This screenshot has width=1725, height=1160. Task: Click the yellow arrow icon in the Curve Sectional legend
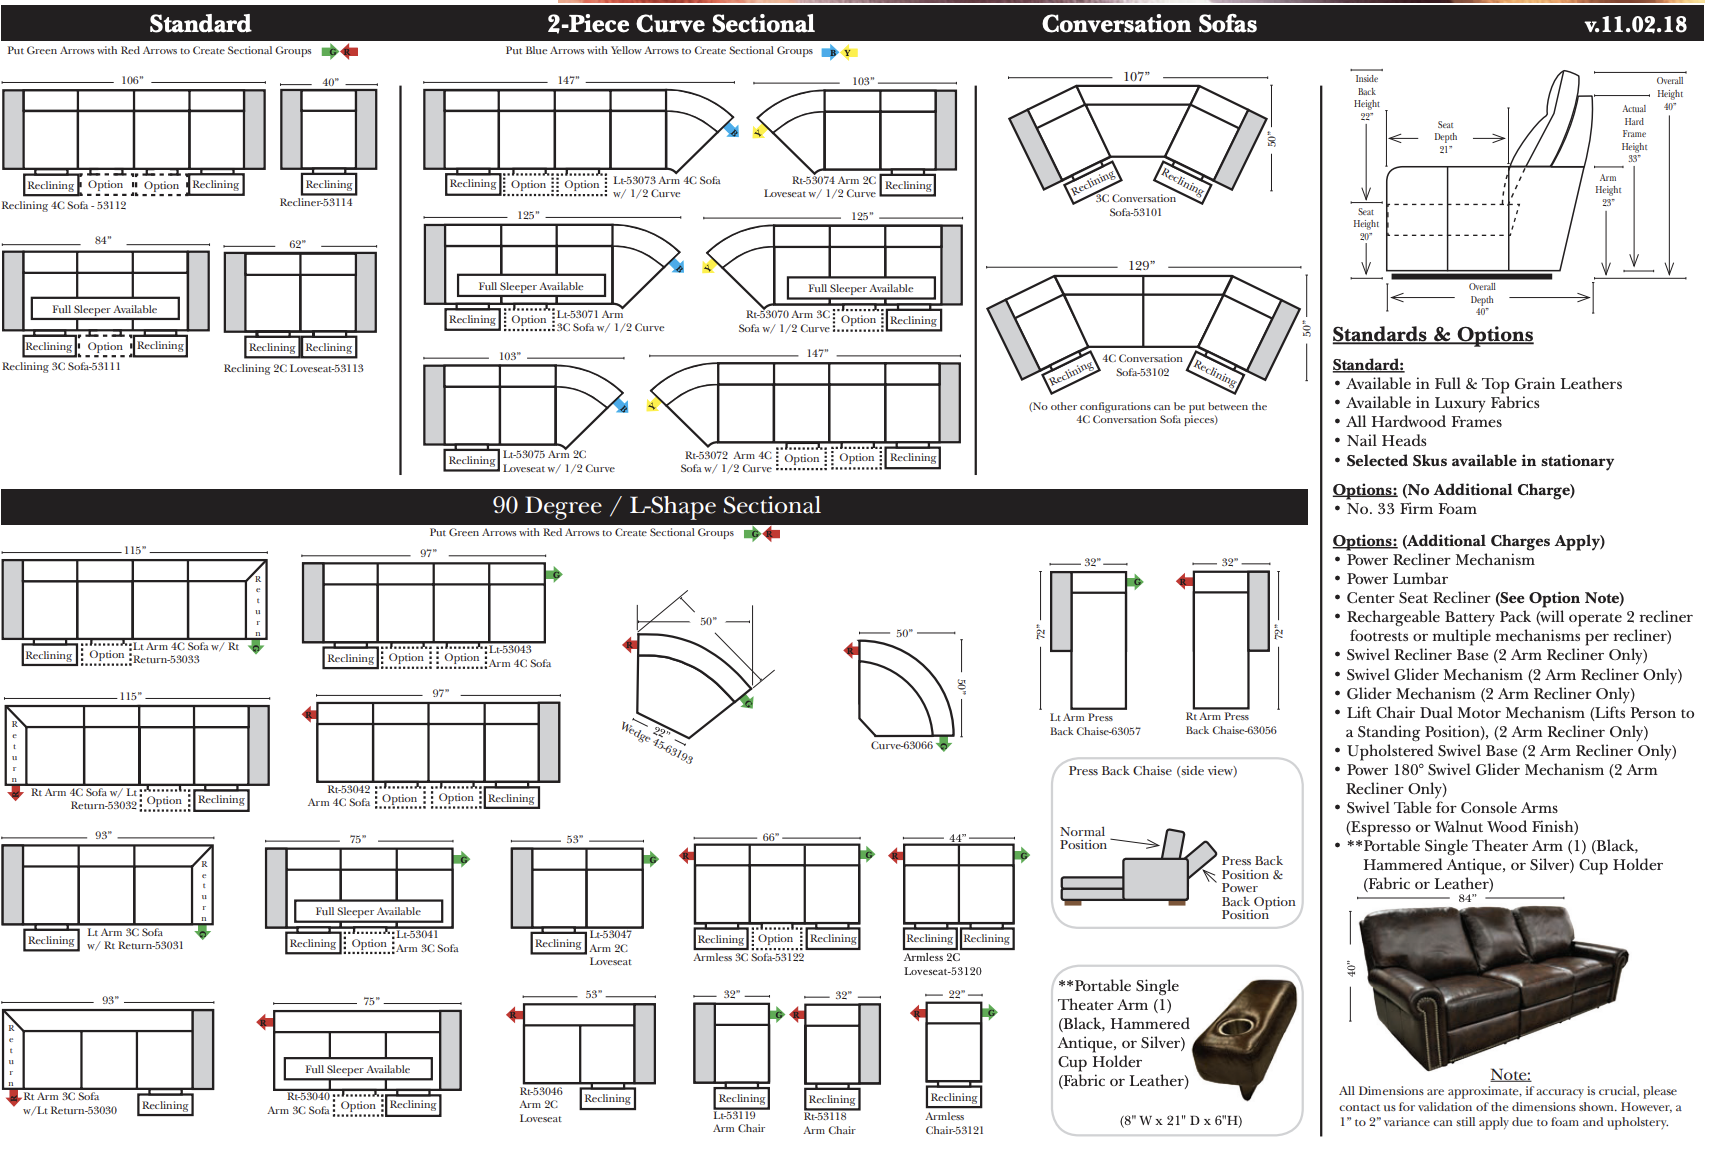pyautogui.click(x=848, y=52)
